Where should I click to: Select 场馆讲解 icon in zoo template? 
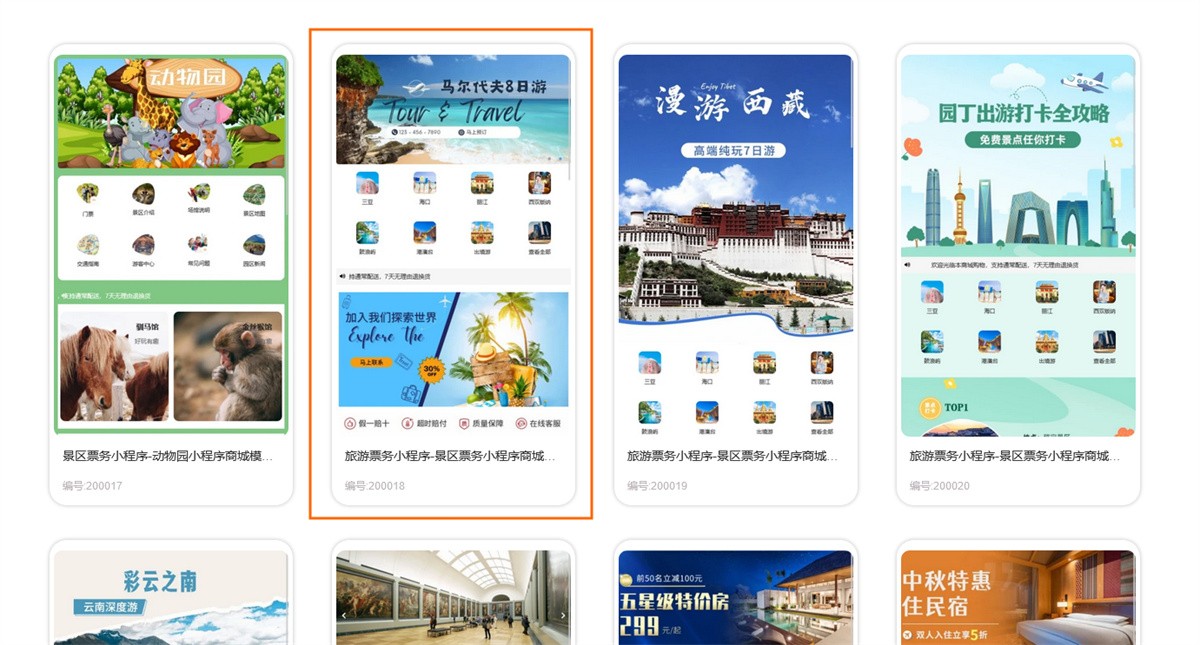199,194
